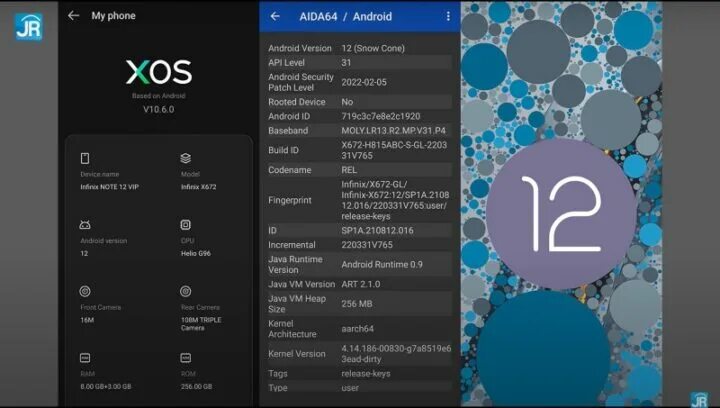Go back from My phone screen

tap(73, 16)
